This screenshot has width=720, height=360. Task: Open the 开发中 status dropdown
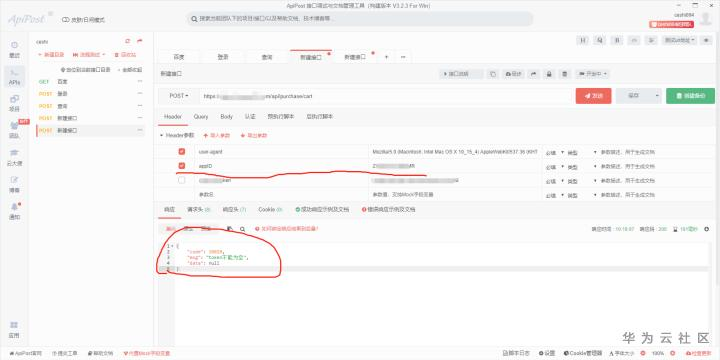[x=593, y=74]
